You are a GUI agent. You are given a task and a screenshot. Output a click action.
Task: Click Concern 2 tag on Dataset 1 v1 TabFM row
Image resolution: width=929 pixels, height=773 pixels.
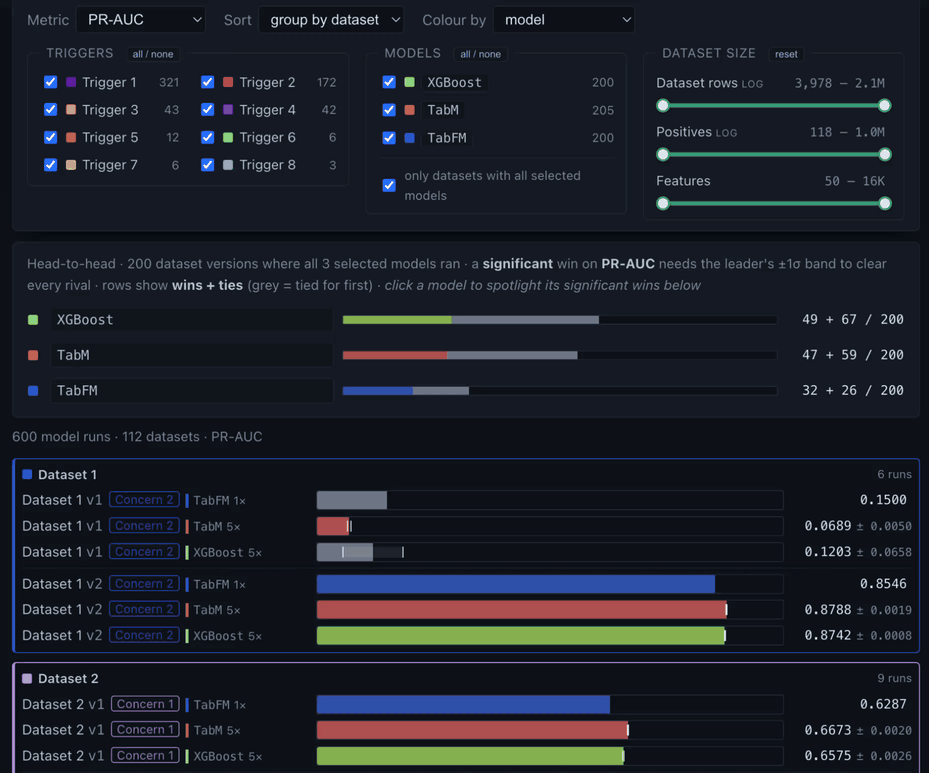coord(144,500)
